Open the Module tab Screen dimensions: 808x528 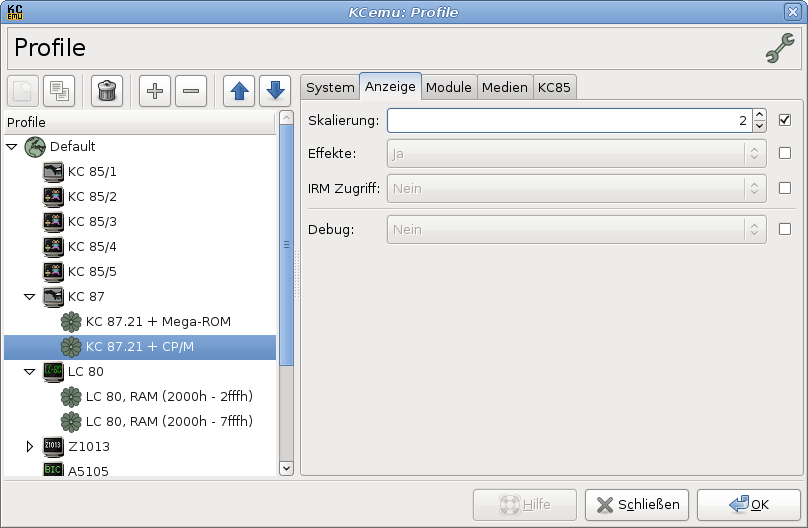pos(449,87)
